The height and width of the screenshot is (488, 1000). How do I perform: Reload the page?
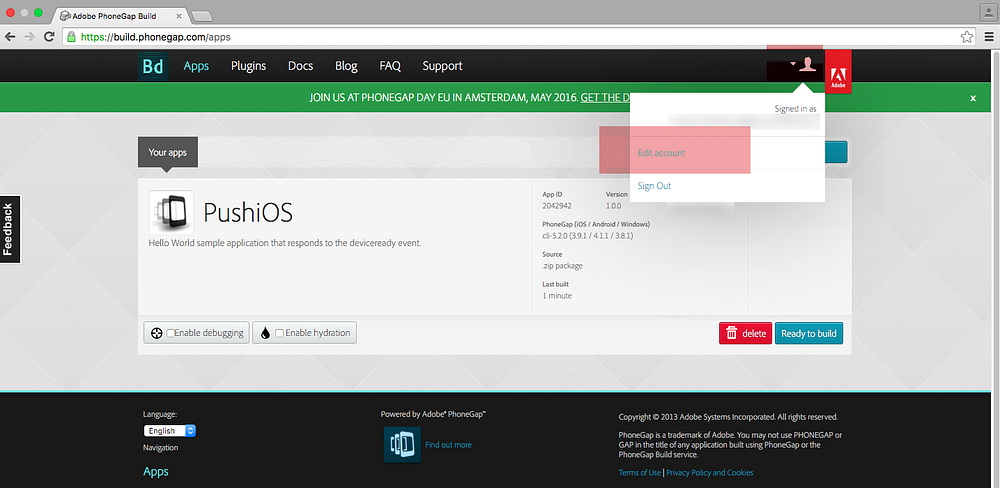49,37
